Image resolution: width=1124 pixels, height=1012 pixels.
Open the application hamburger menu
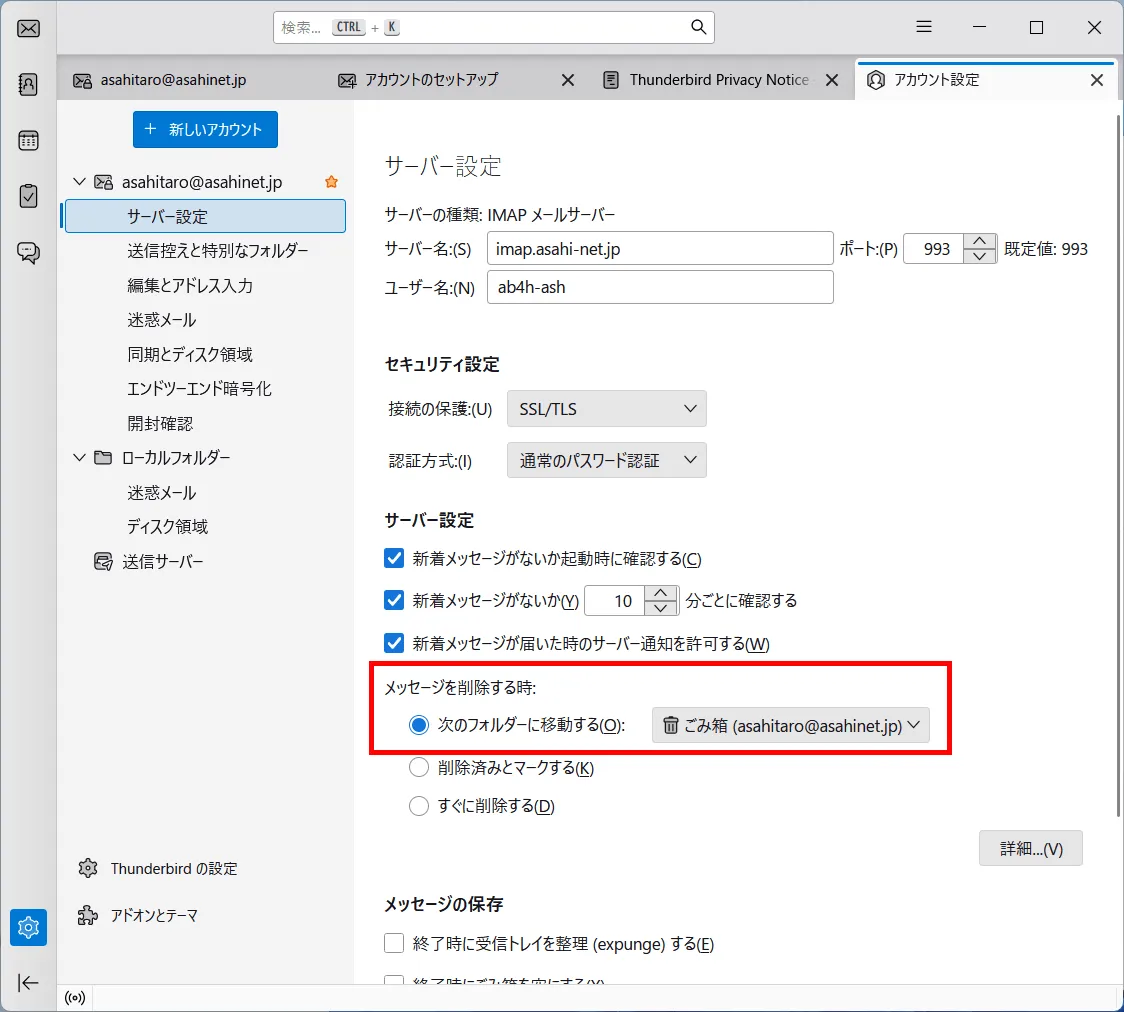923,27
